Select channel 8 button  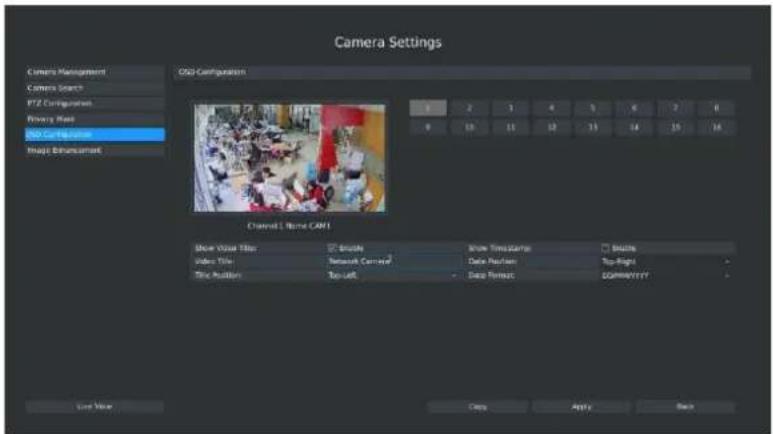(717, 108)
